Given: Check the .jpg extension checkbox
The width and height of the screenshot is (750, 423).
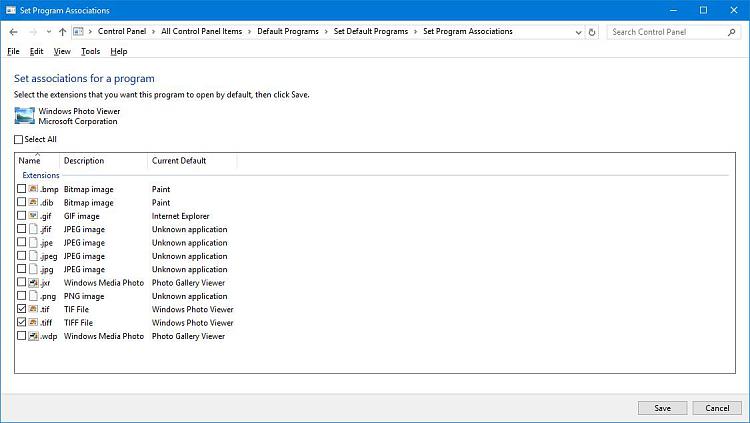Looking at the screenshot, I should click(22, 269).
